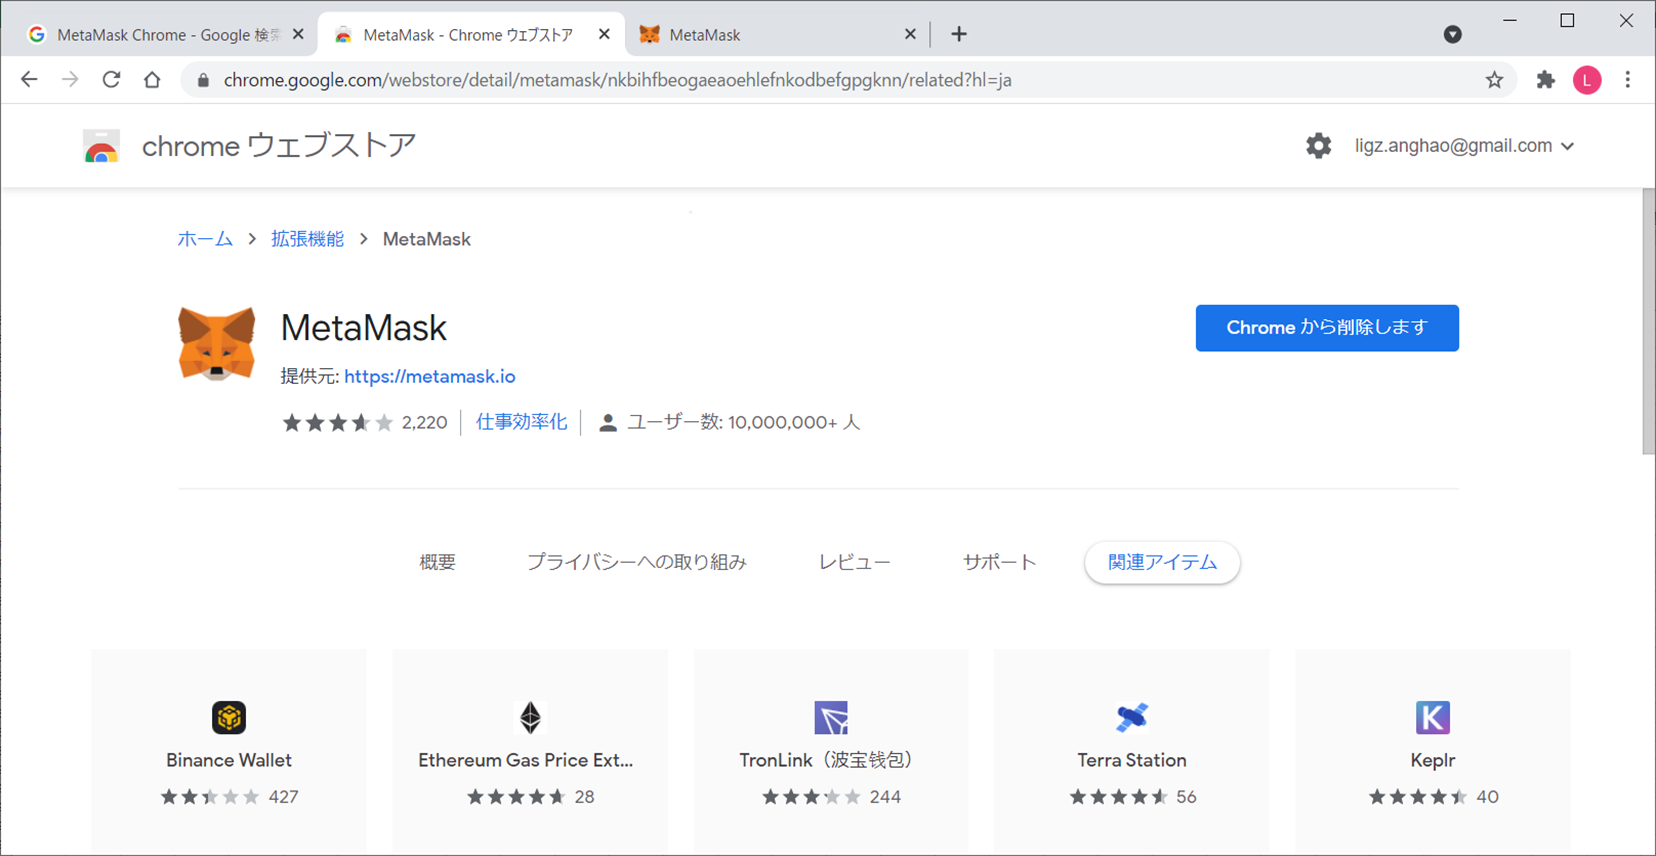Image resolution: width=1656 pixels, height=856 pixels.
Task: Select the 関連アイテム tab
Action: click(x=1162, y=562)
